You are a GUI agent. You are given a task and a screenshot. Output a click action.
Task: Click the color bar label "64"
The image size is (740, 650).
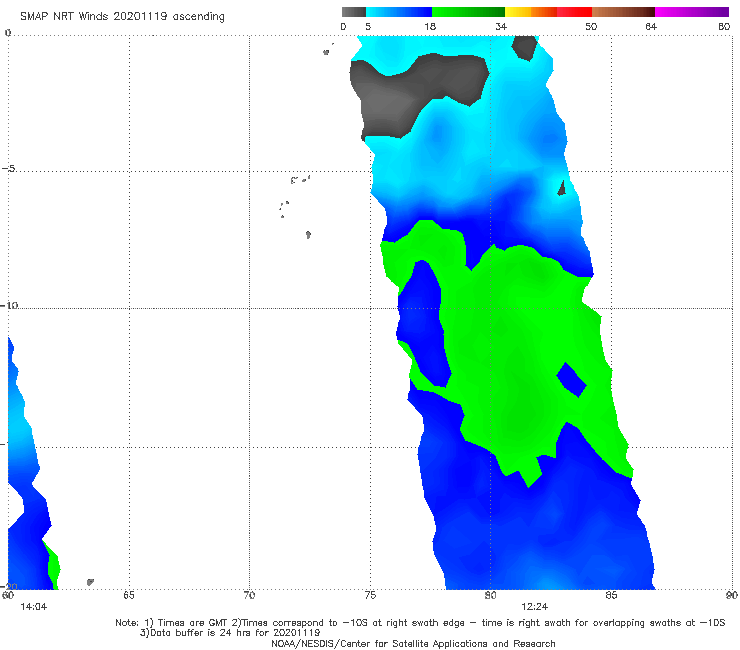pos(651,26)
